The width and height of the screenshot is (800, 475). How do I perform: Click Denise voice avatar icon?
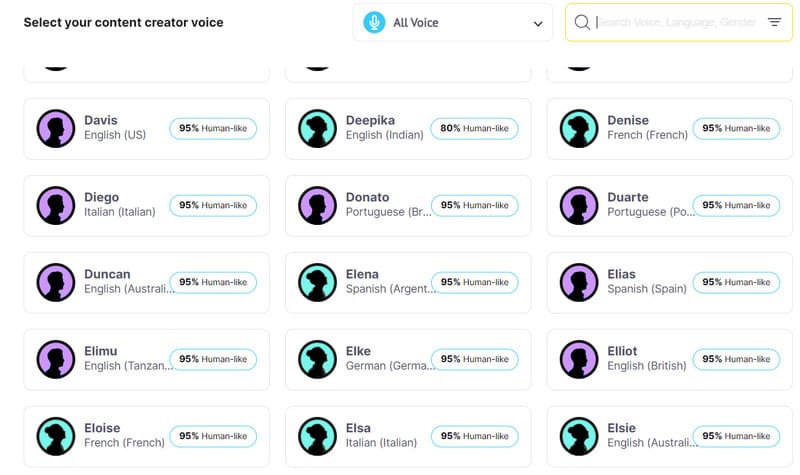tap(579, 128)
